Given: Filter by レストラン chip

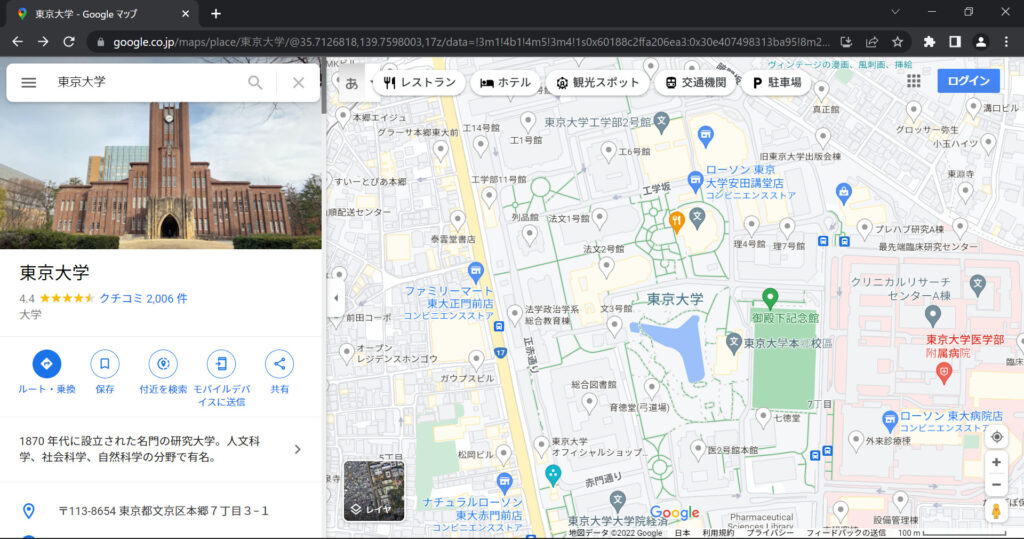Looking at the screenshot, I should [x=419, y=82].
